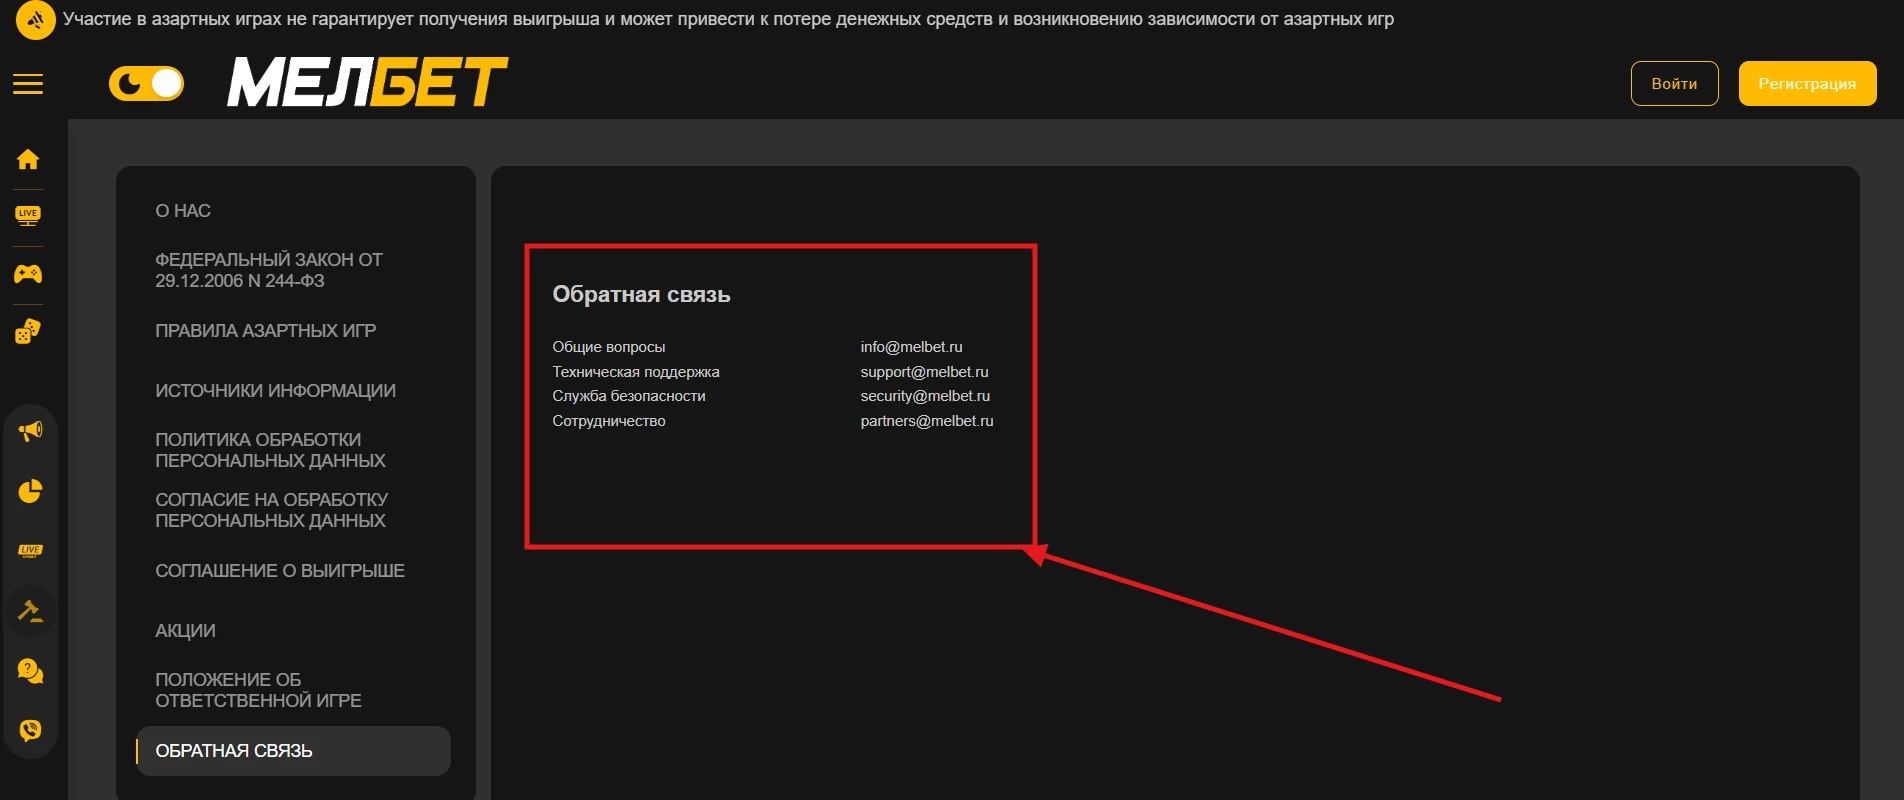The image size is (1904, 800).
Task: Open the question chat support icon
Action: tap(30, 671)
